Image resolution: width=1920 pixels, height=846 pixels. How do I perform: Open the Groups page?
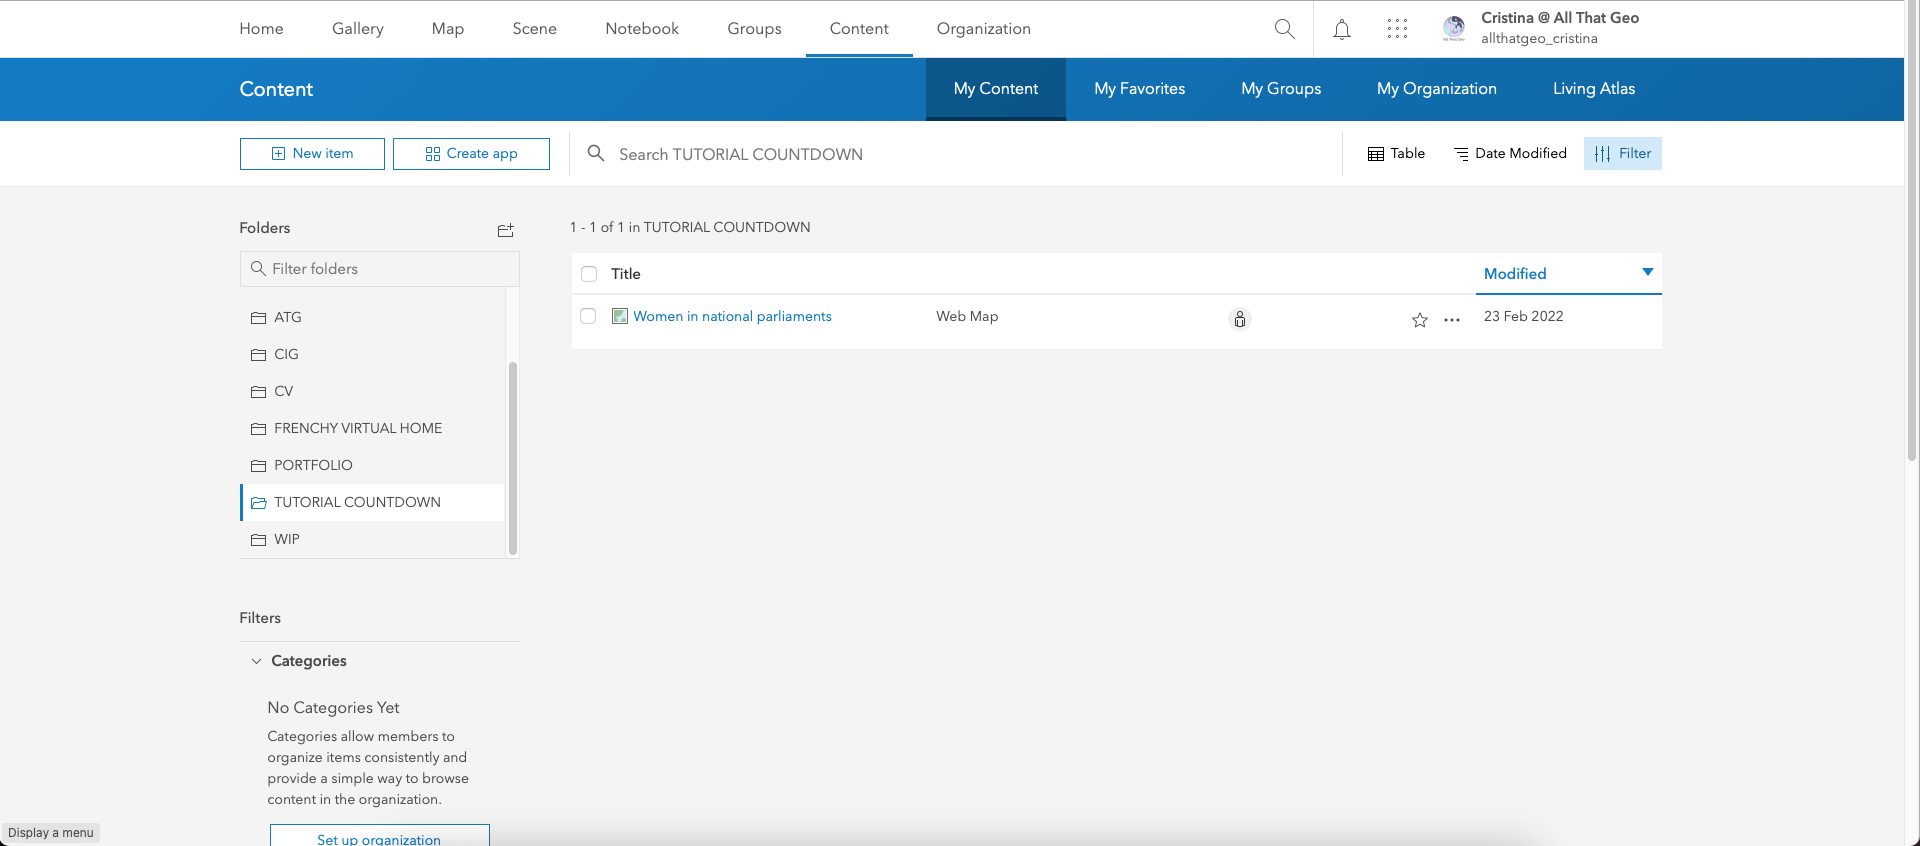click(x=754, y=29)
